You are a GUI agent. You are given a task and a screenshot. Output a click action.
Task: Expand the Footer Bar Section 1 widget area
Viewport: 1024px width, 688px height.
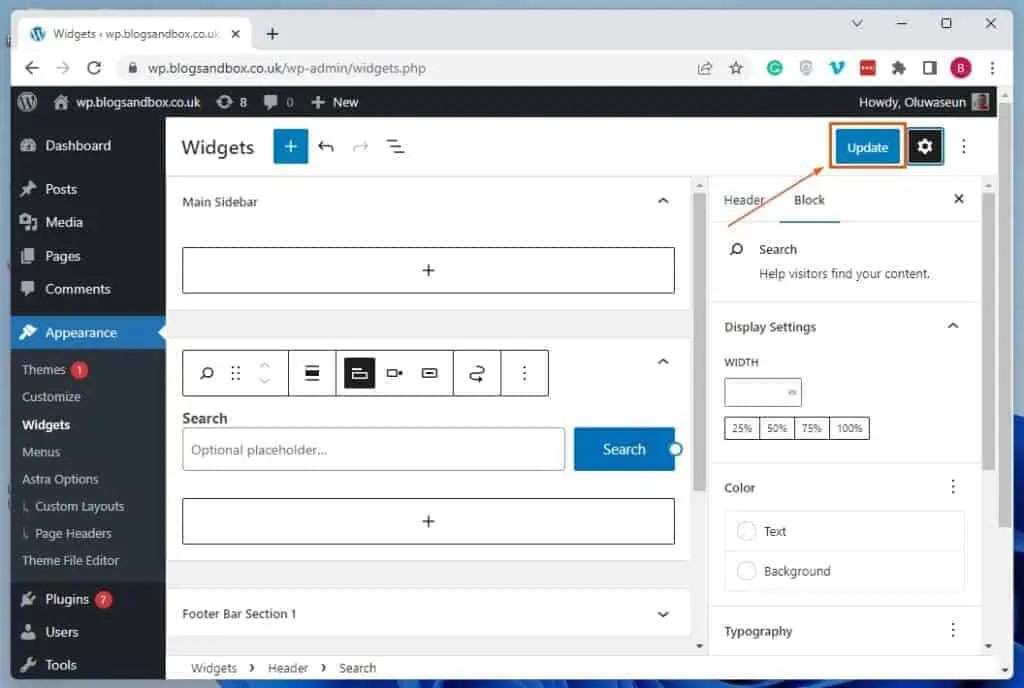[x=663, y=613]
